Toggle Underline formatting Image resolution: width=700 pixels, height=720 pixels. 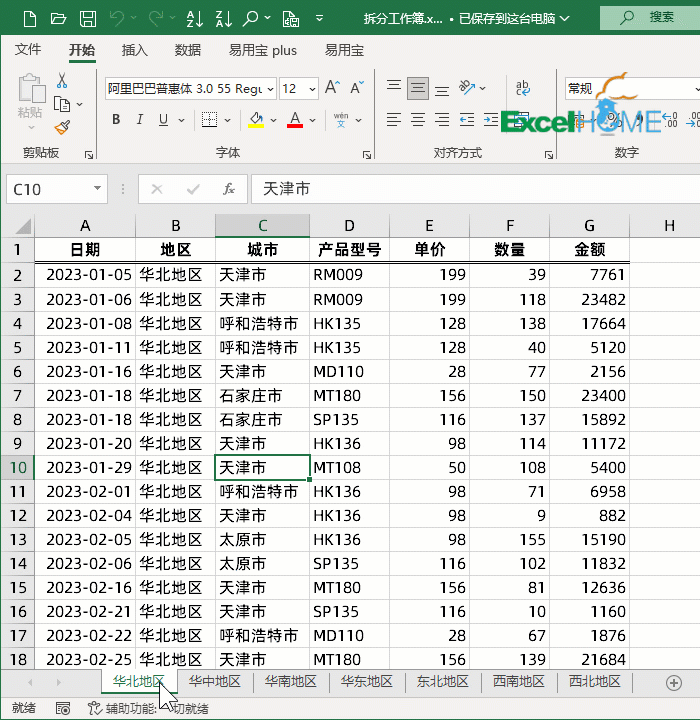tap(163, 120)
